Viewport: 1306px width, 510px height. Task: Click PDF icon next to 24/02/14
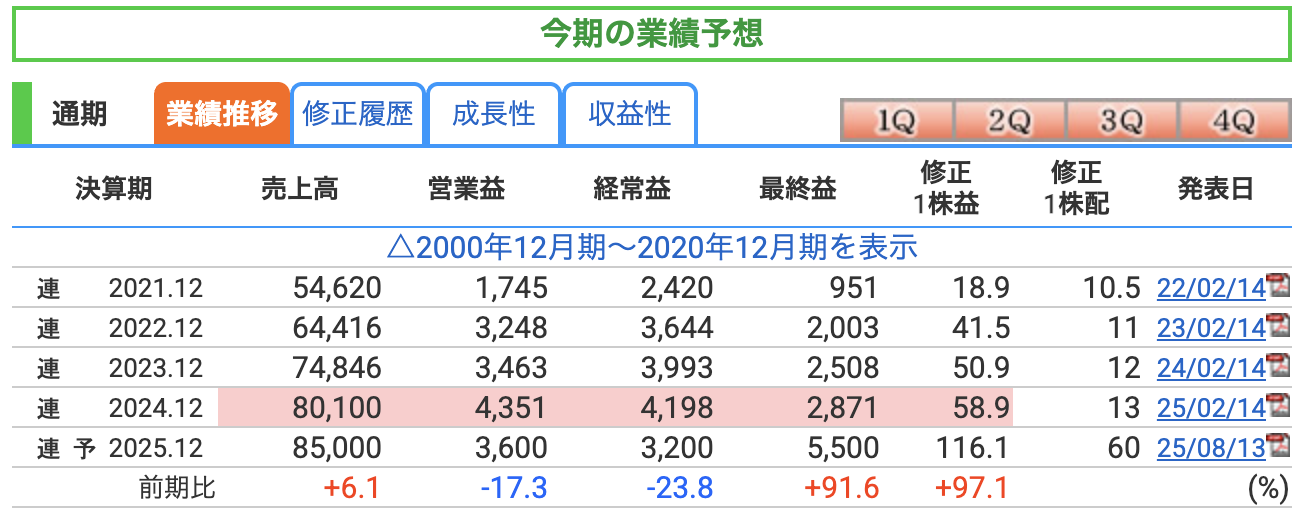1277,366
